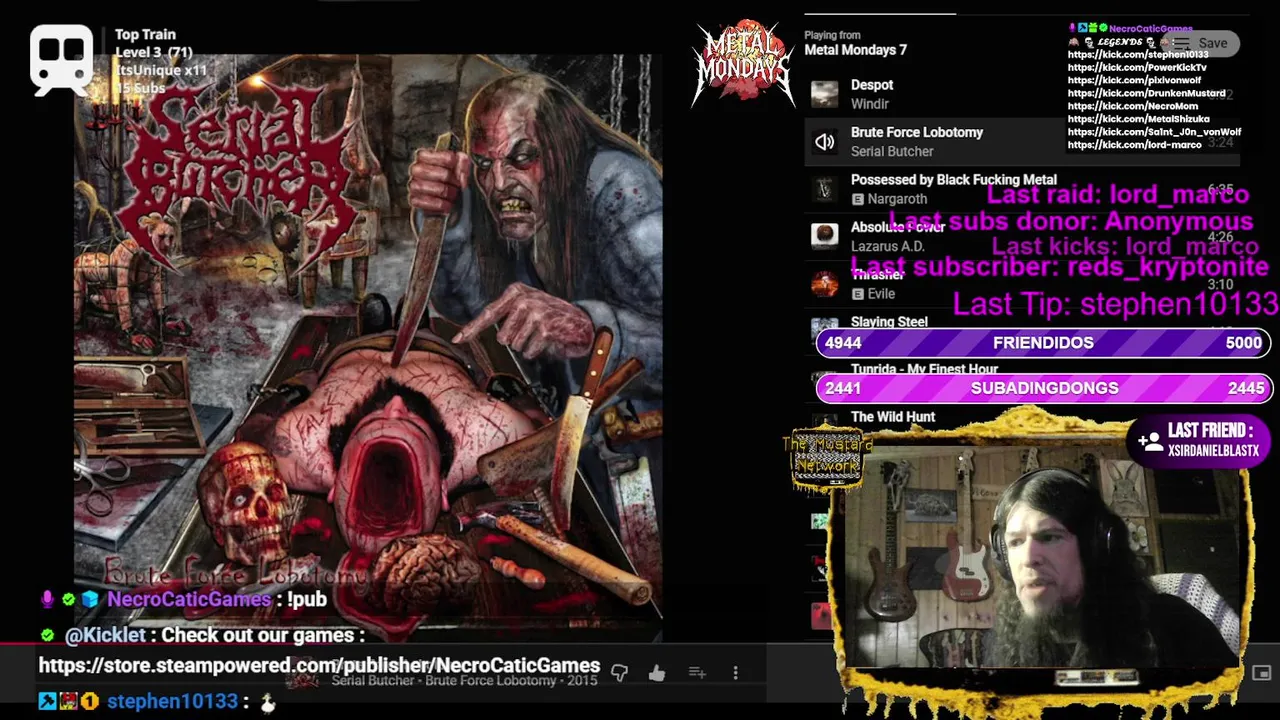Click the FRIENDIDOS goal progress bar
Screen dimensions: 1280x720
pos(1043,343)
